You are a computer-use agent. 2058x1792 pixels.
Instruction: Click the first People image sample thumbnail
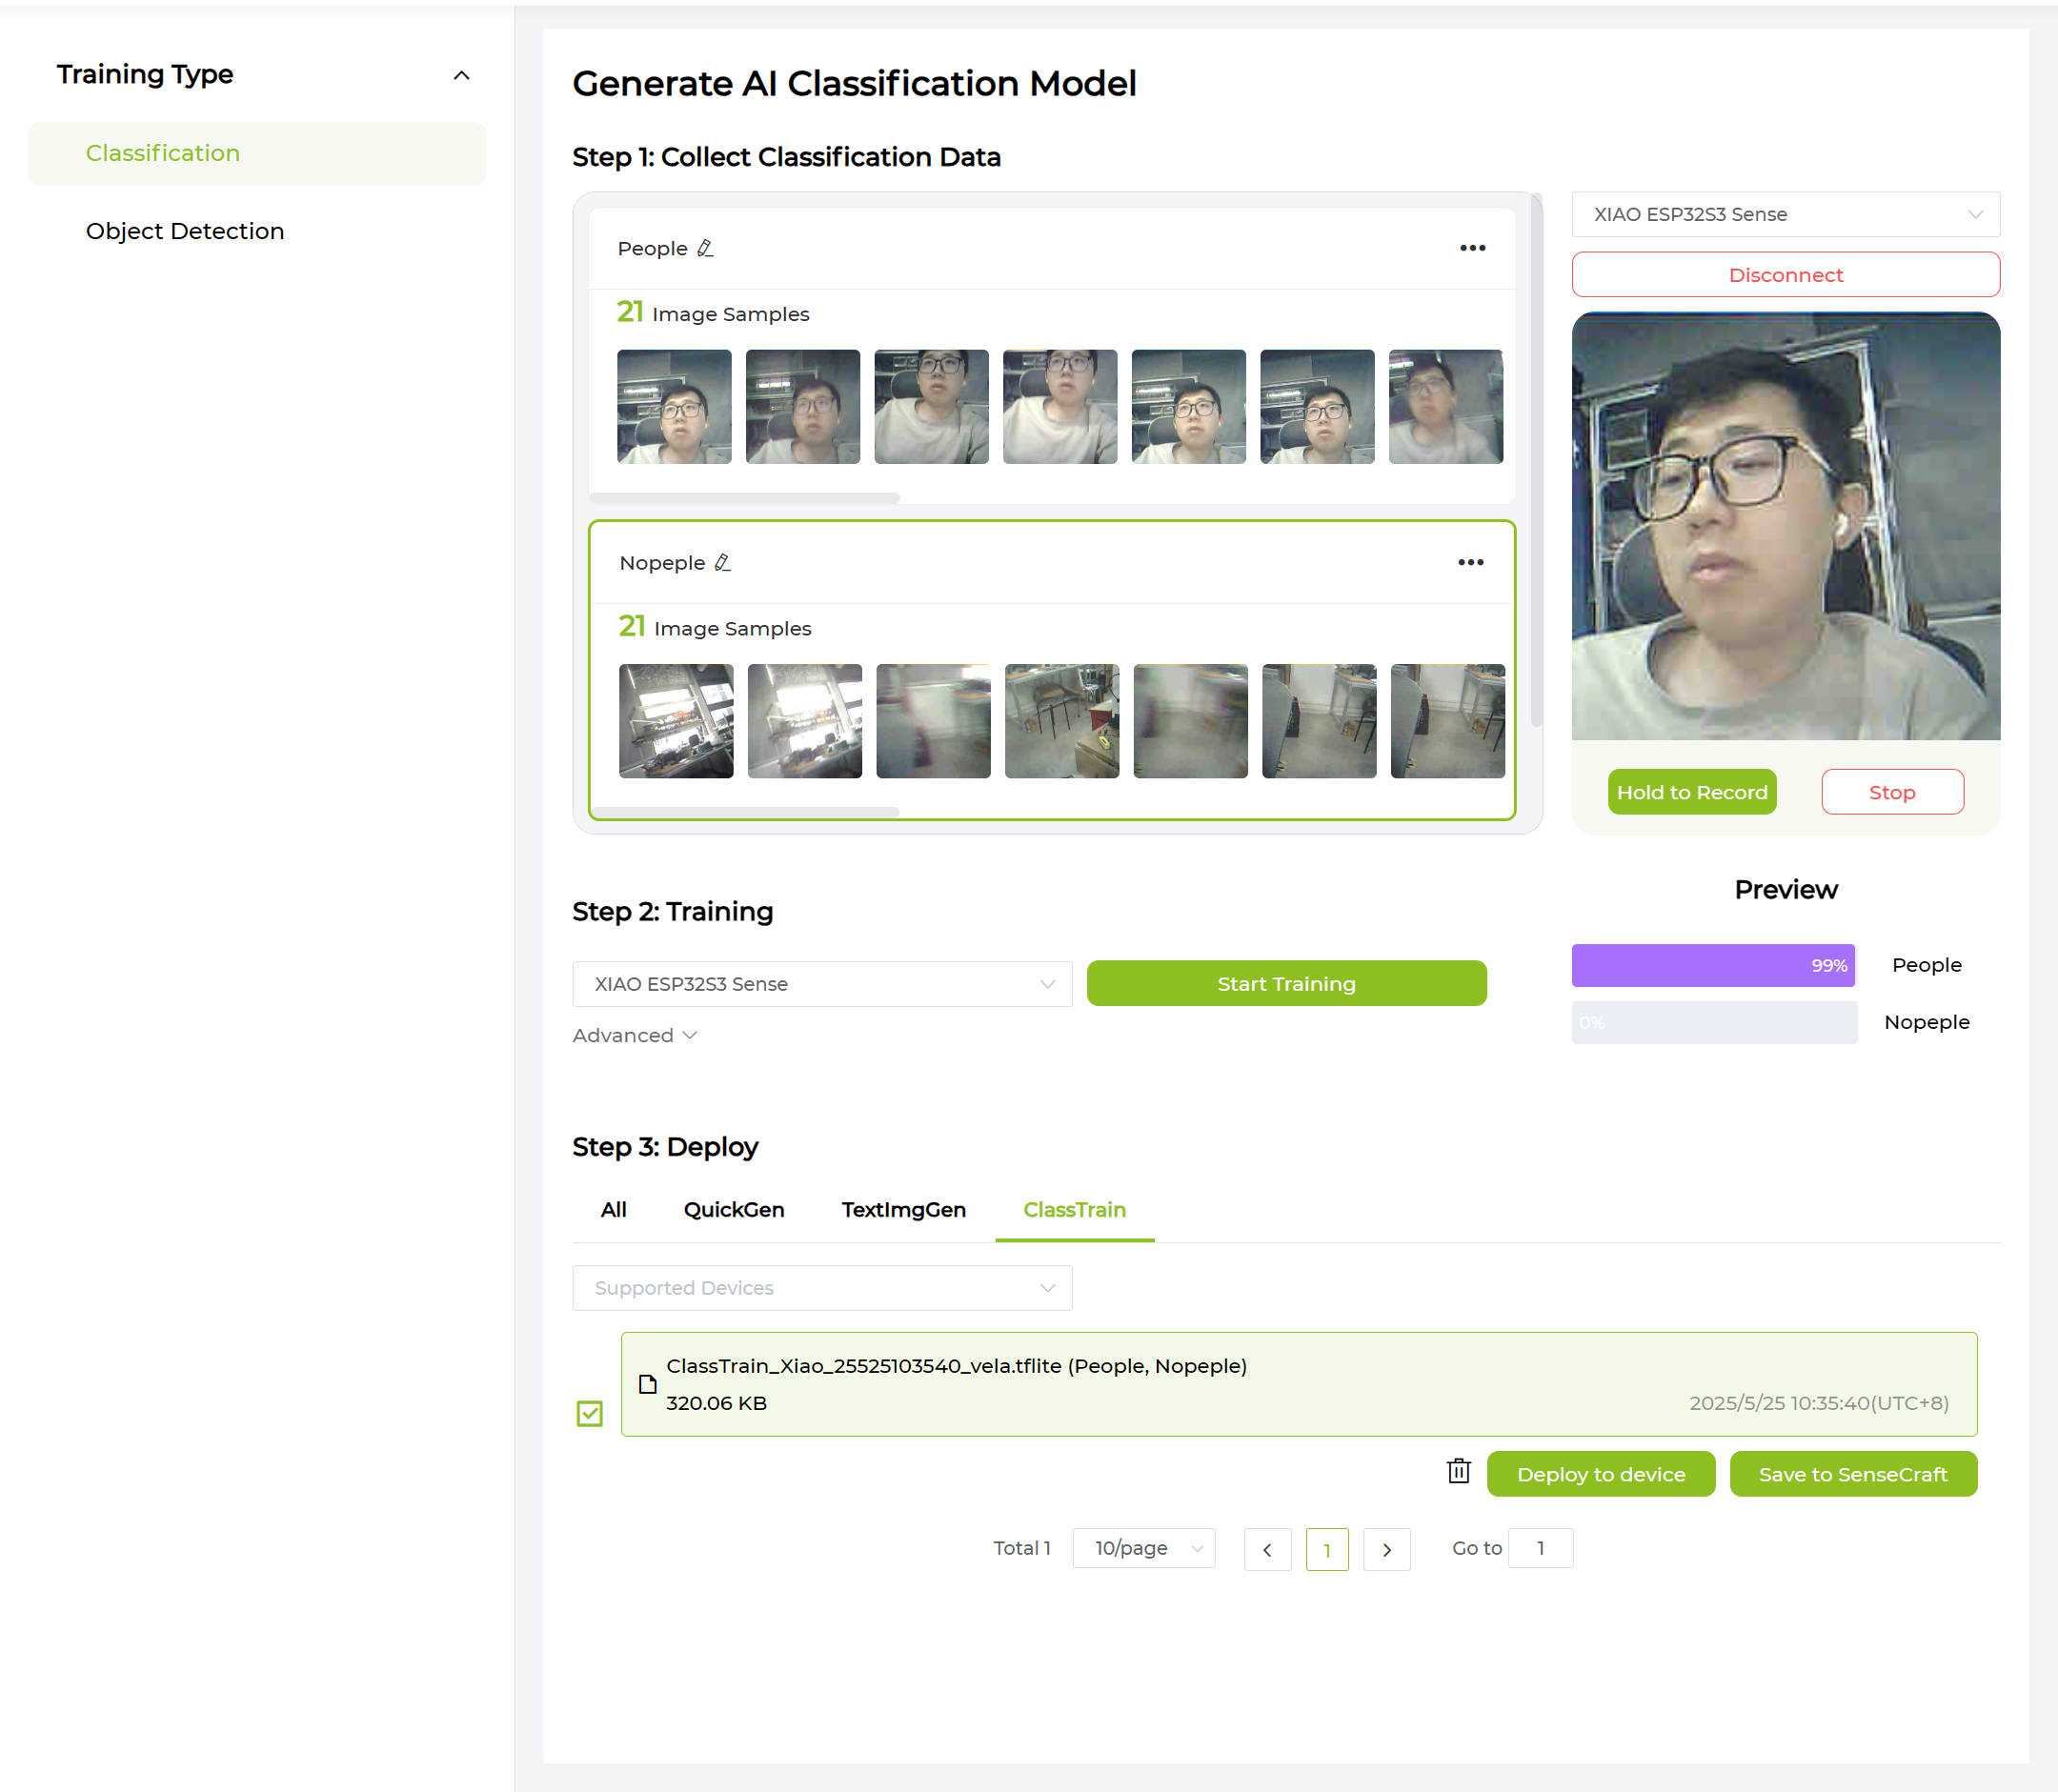tap(674, 407)
